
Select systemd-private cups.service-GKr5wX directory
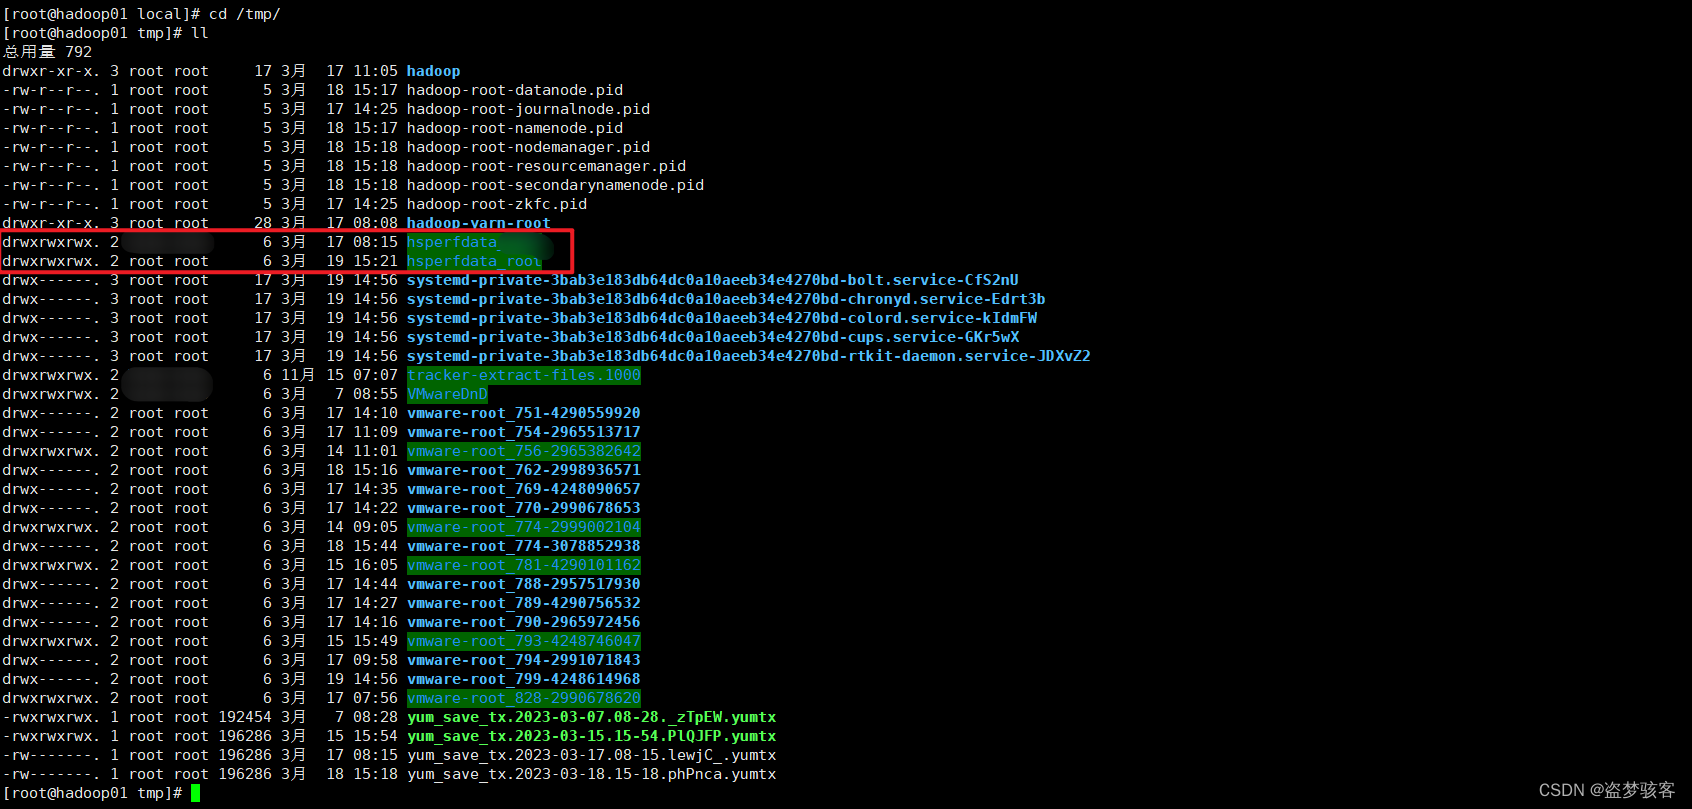coord(712,337)
